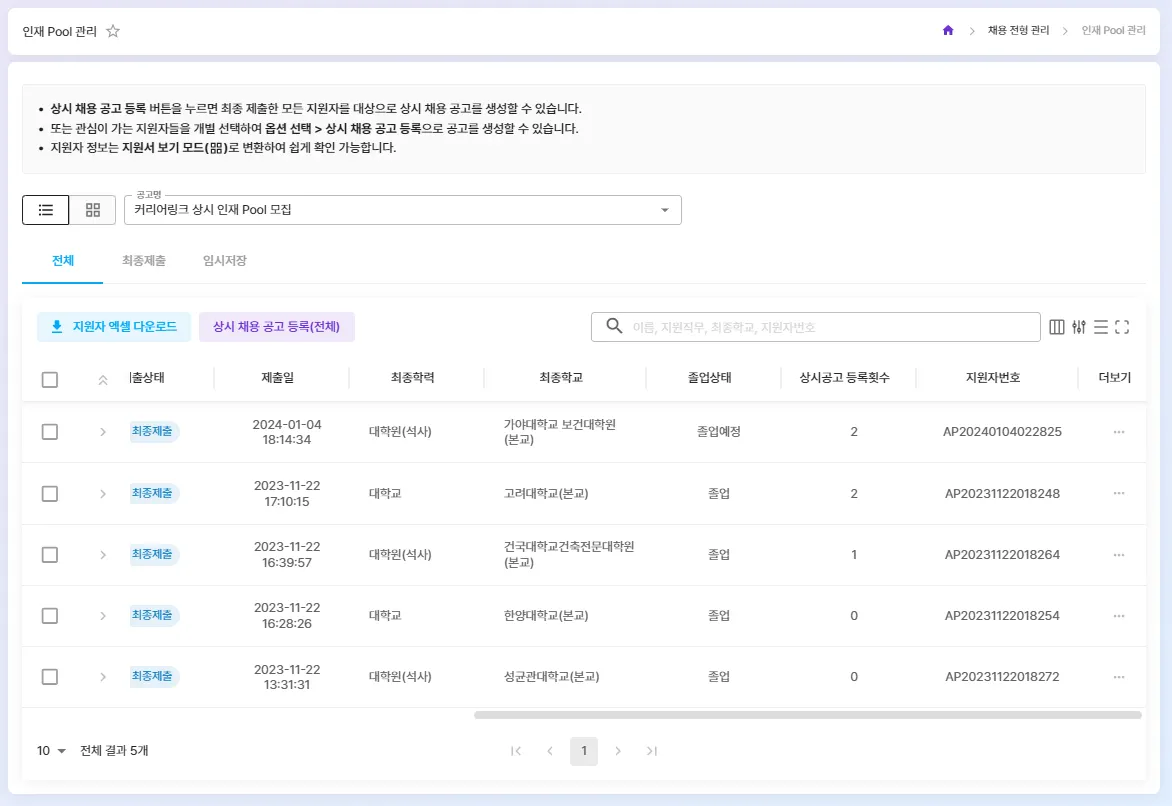Expand row submitted 2023-11-22 17:10:15
The image size is (1172, 806).
pos(103,493)
